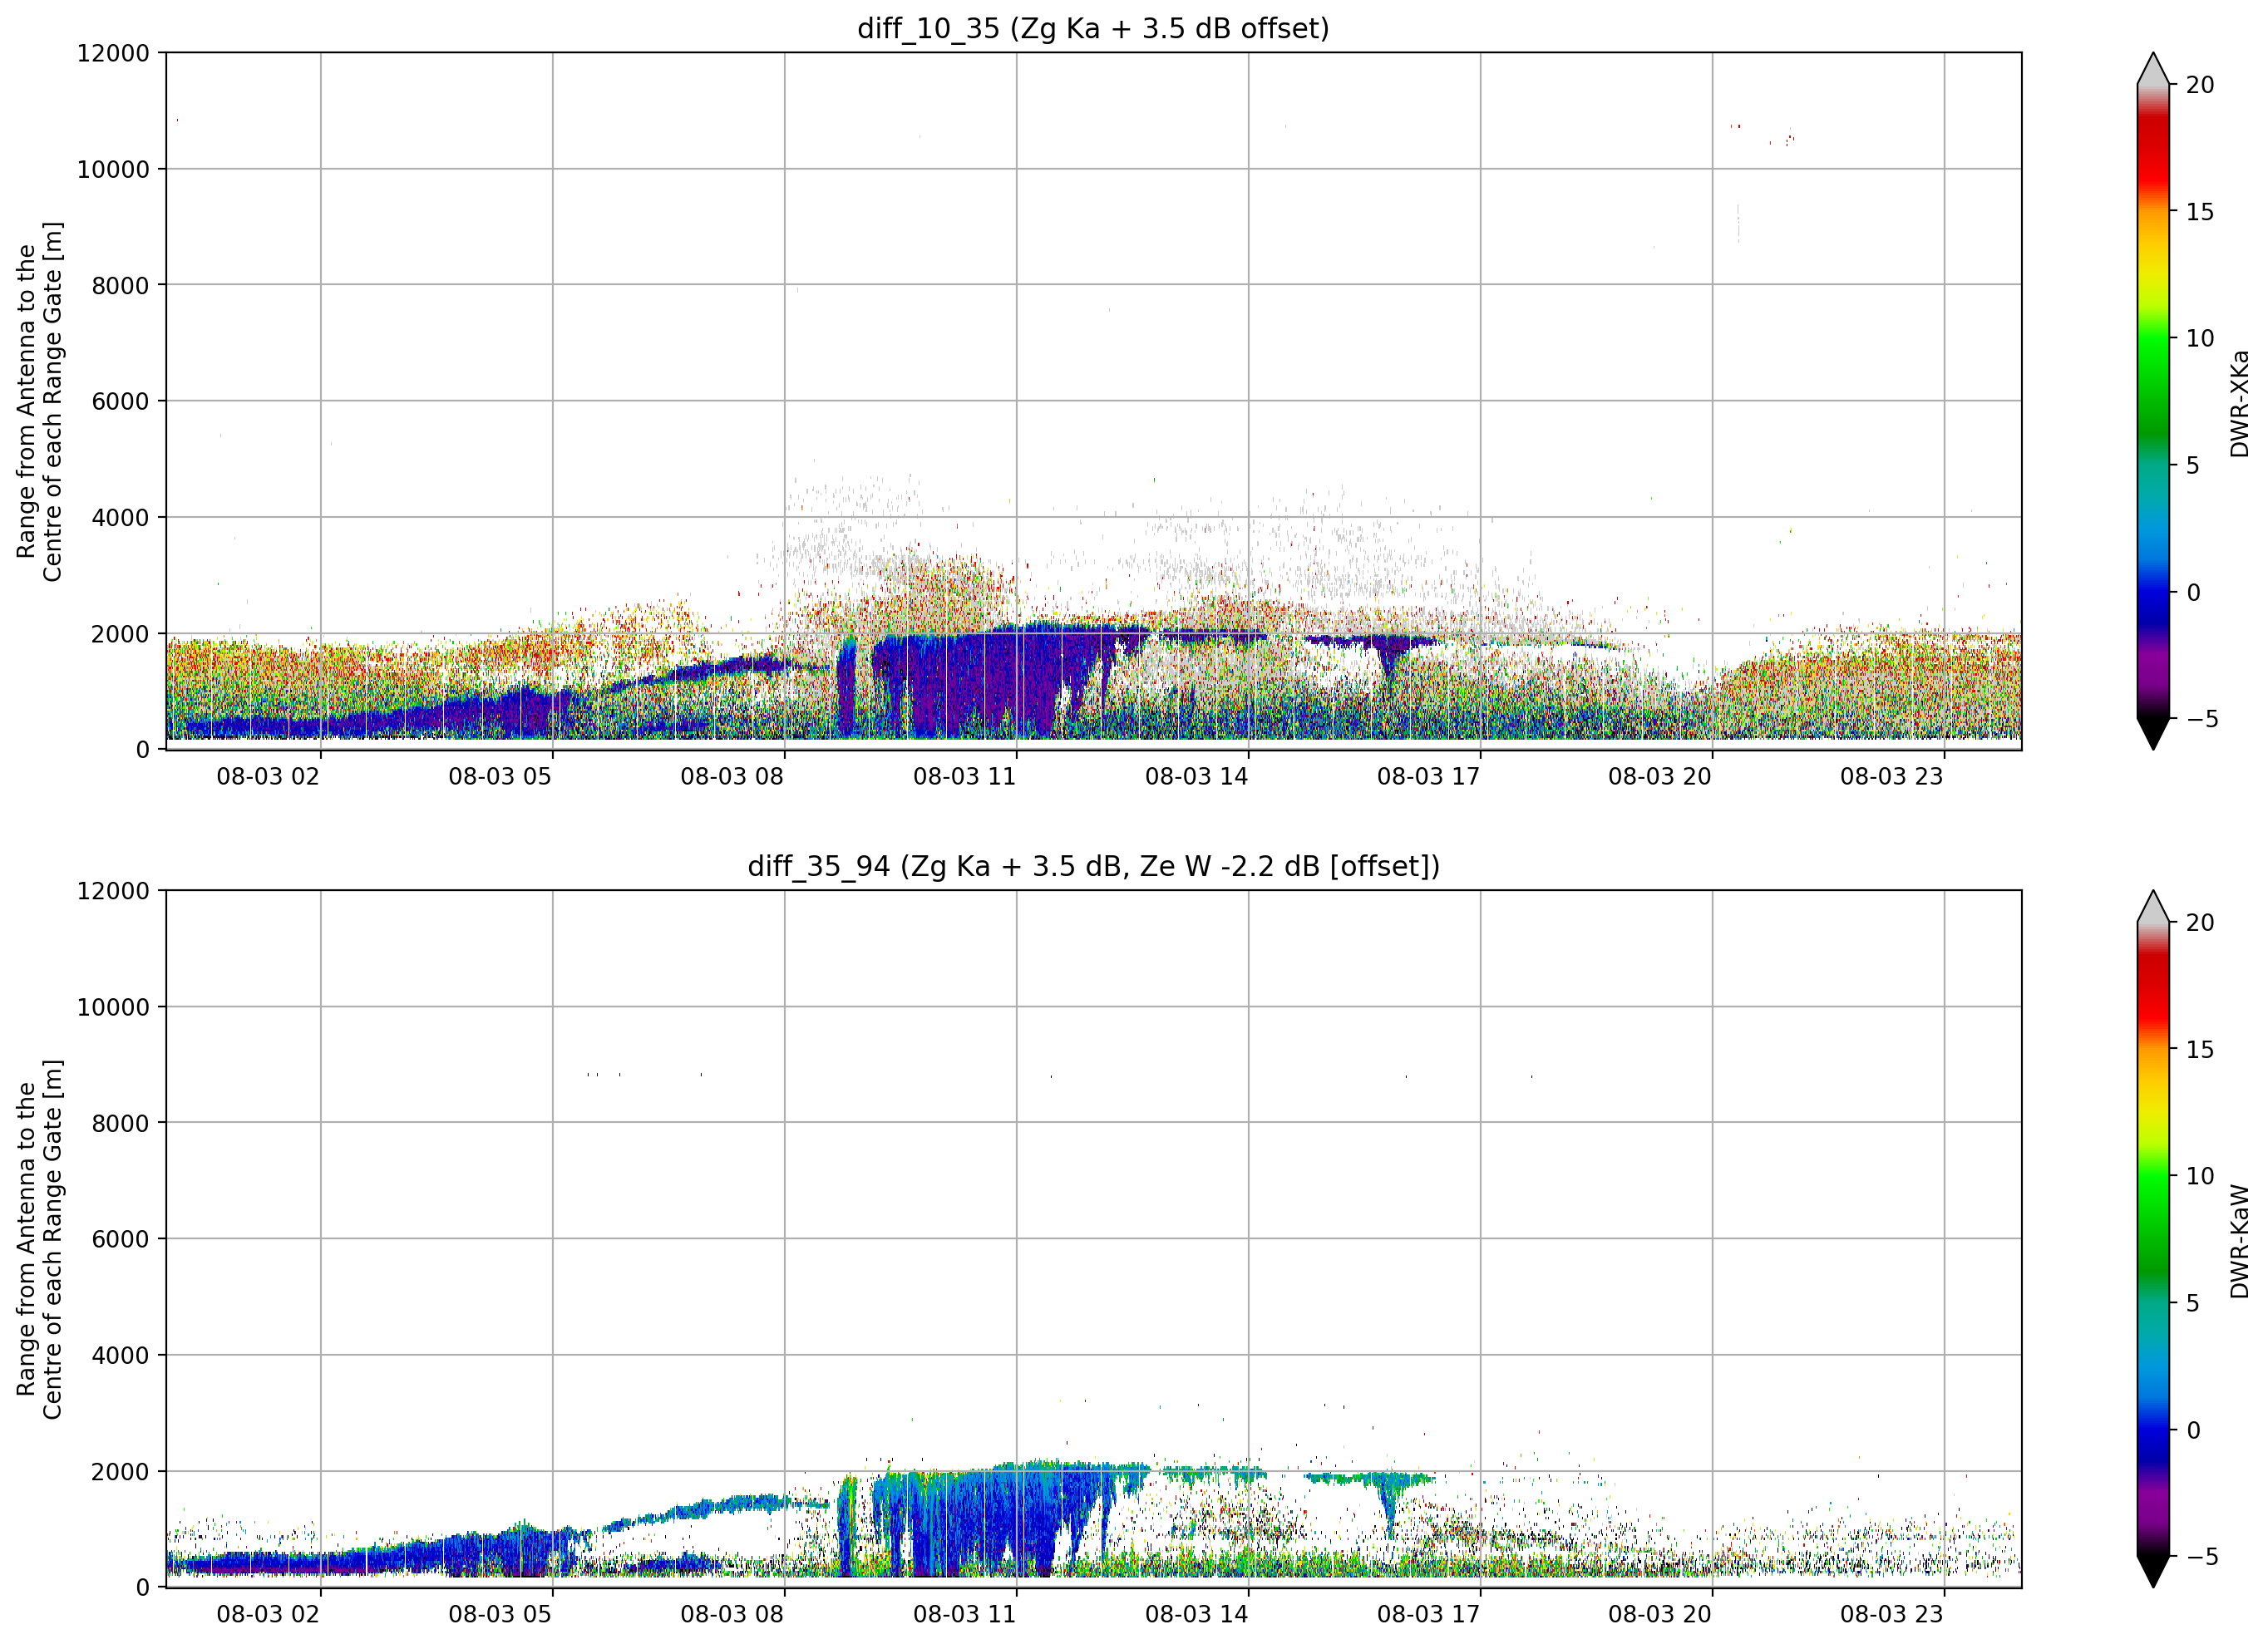Click the "−5" tick on the DWR-XKa colorbar
This screenshot has height=1644, width=2268.
point(2202,719)
